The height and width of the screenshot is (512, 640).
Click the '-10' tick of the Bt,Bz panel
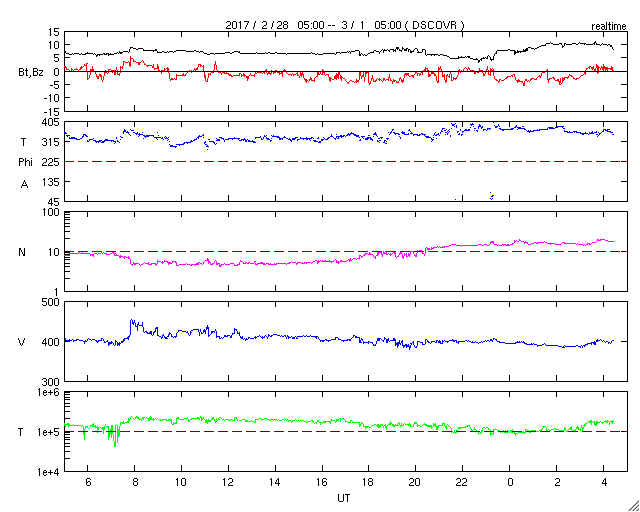[52, 98]
